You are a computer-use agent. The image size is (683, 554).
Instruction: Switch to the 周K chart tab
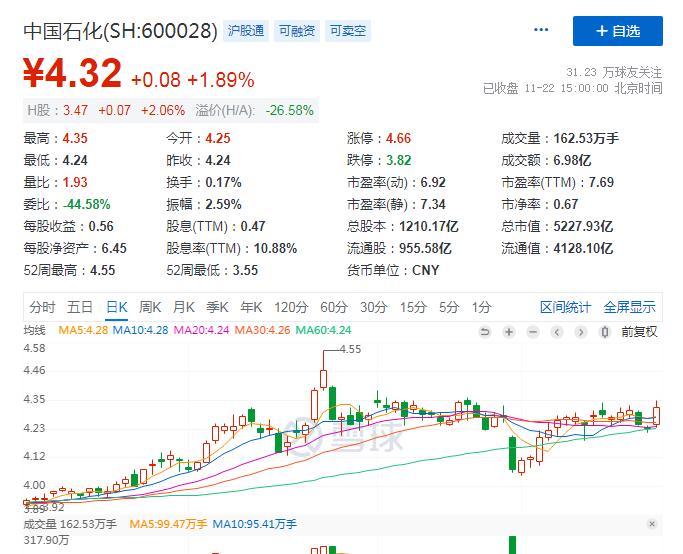150,307
